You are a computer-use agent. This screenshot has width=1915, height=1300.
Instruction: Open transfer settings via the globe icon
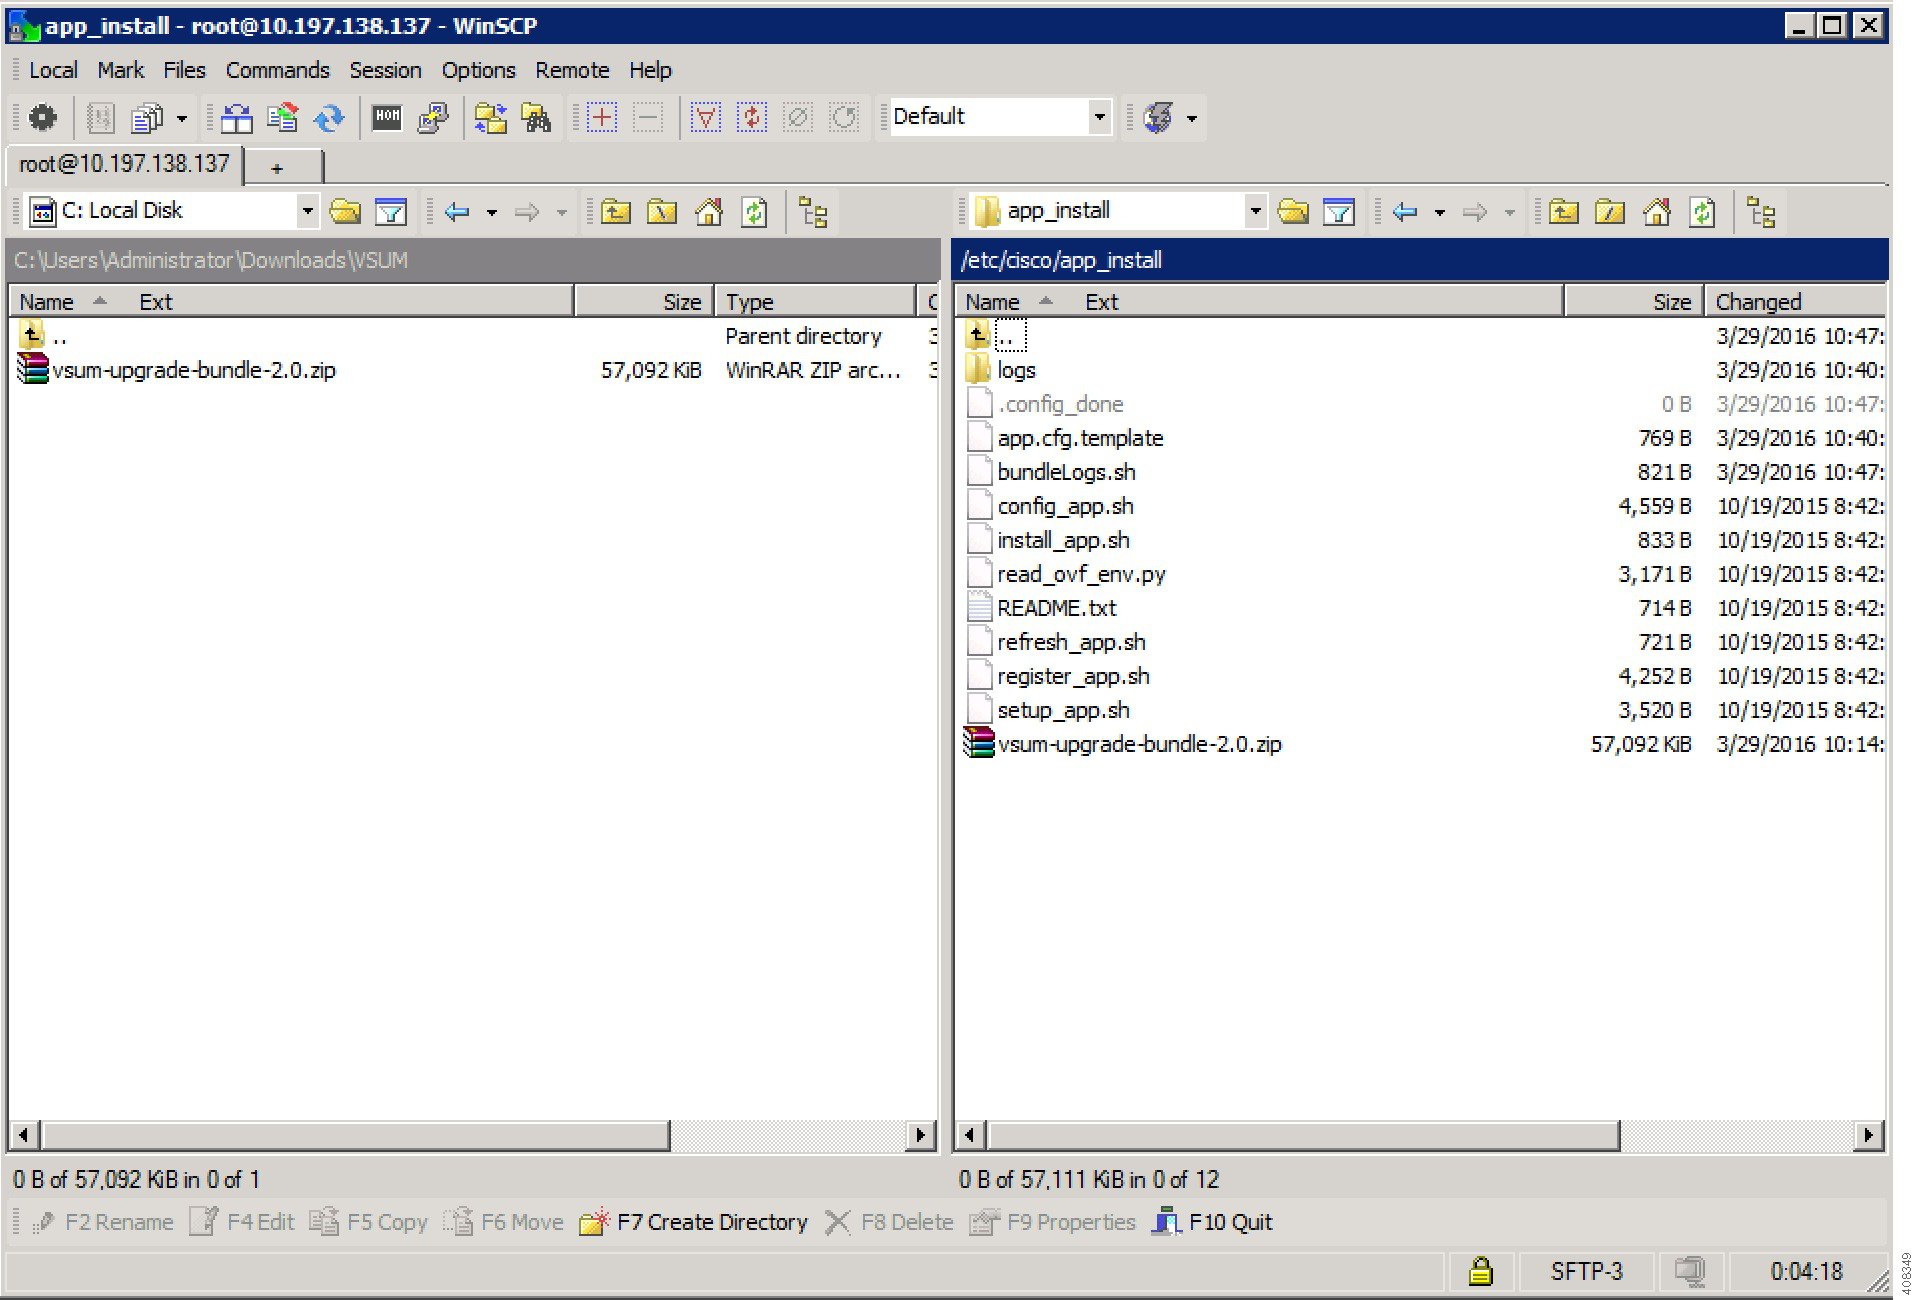[x=1160, y=117]
